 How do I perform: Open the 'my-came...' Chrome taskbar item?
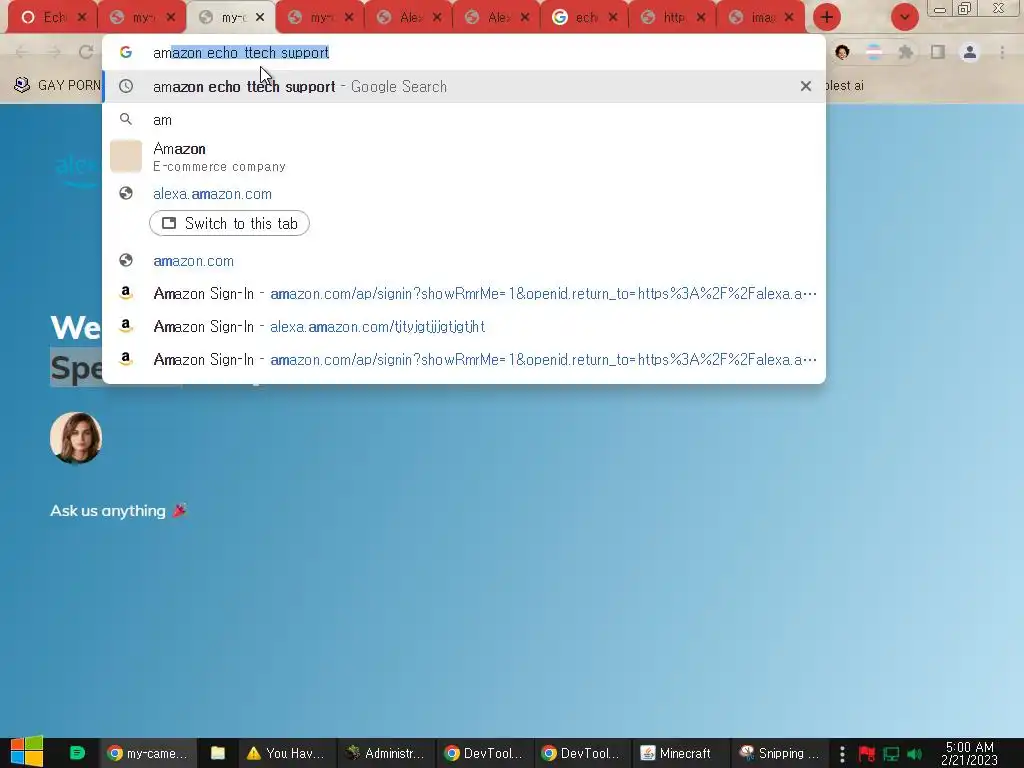(148, 753)
